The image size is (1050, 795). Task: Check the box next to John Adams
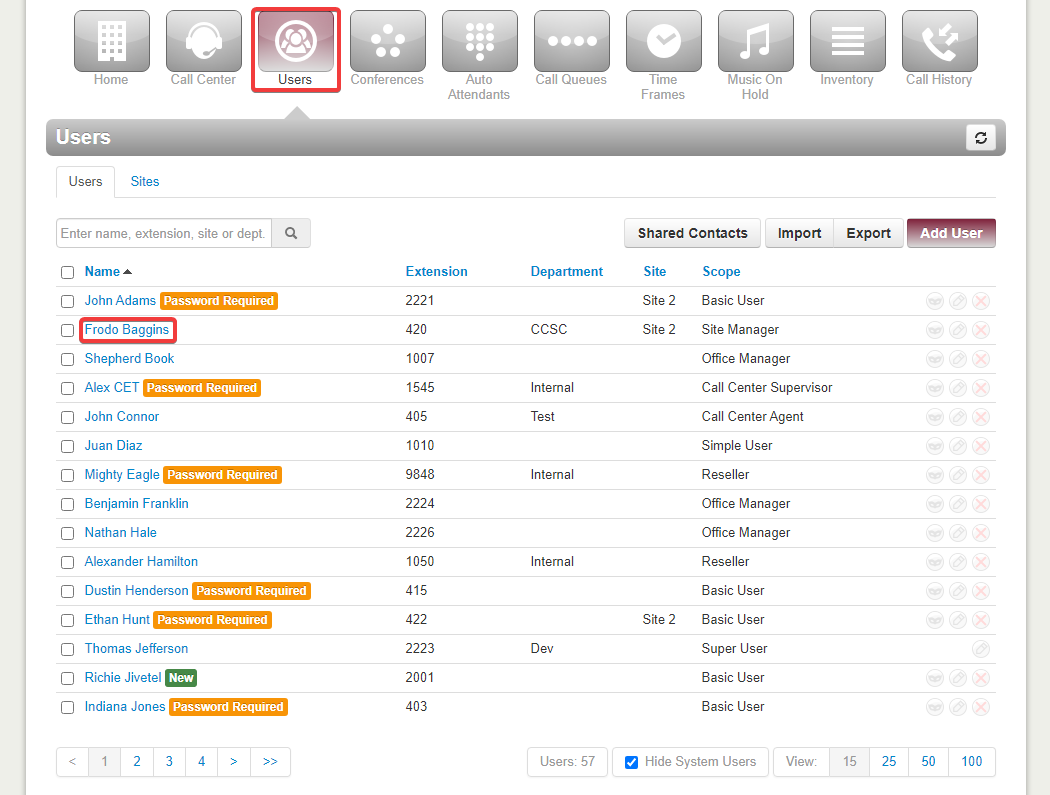(67, 301)
